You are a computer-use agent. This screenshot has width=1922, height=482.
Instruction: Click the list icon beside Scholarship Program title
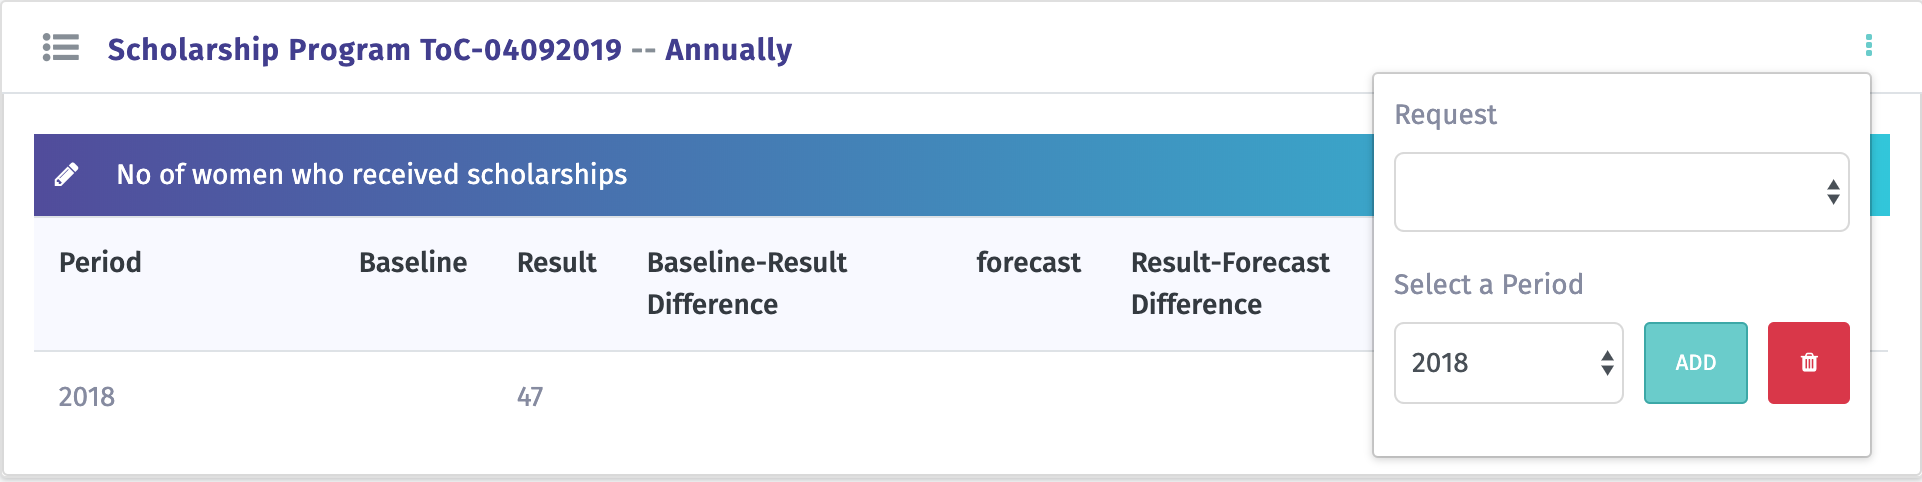[61, 47]
